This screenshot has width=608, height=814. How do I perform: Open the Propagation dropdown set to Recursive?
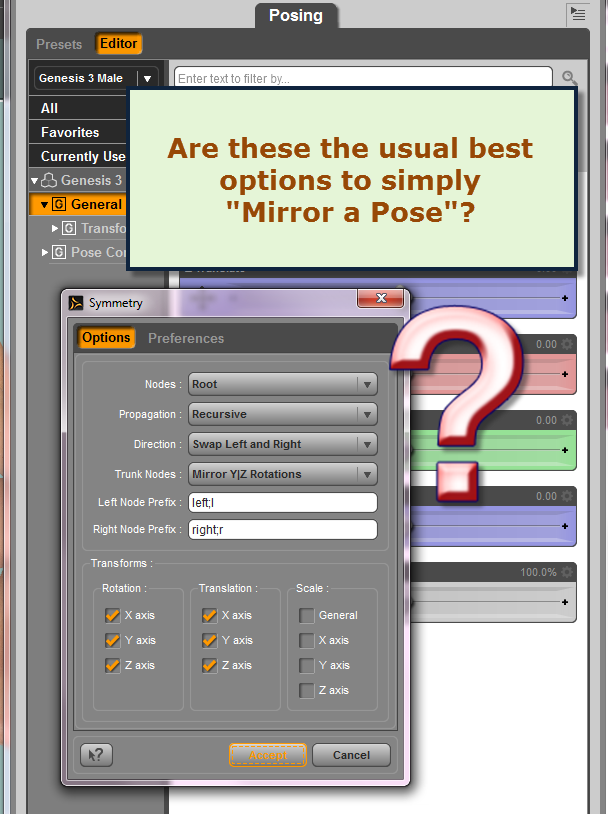tap(282, 414)
